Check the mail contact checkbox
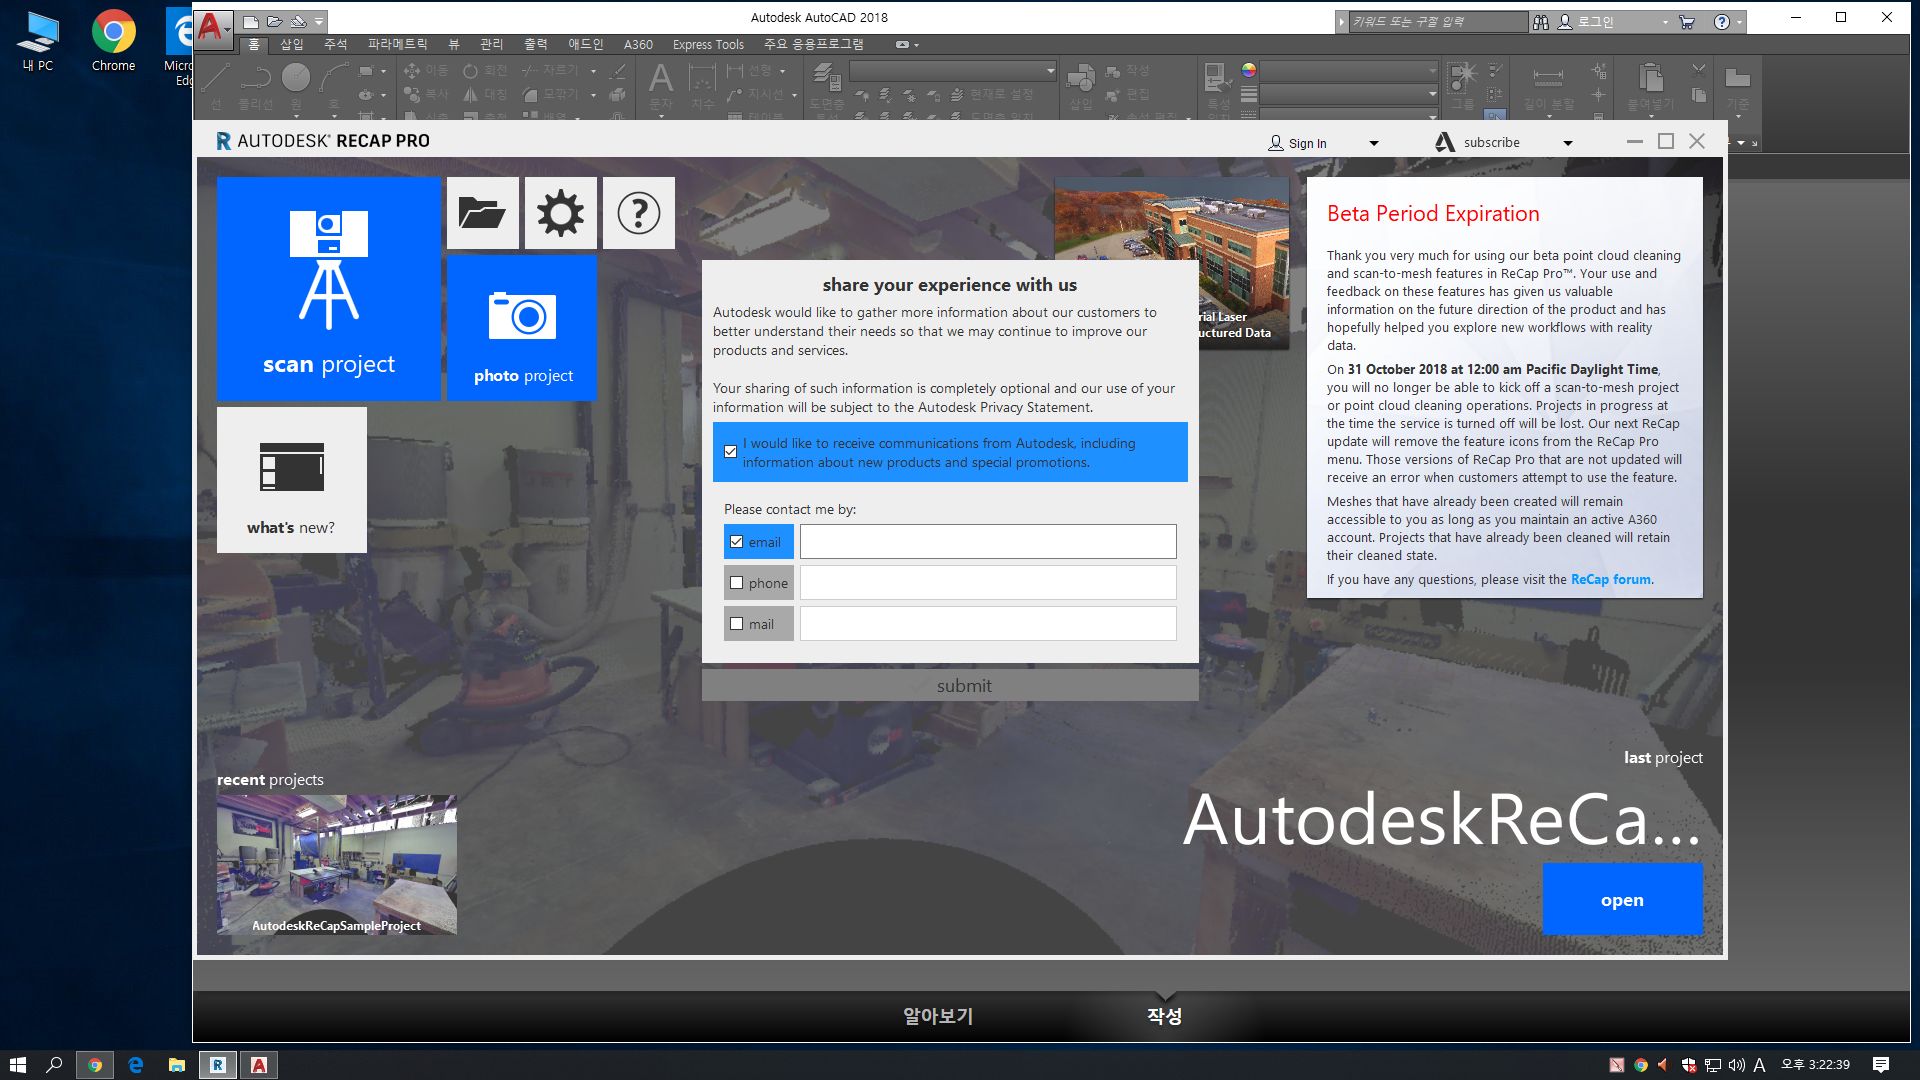Image resolution: width=1920 pixels, height=1080 pixels. coord(737,624)
